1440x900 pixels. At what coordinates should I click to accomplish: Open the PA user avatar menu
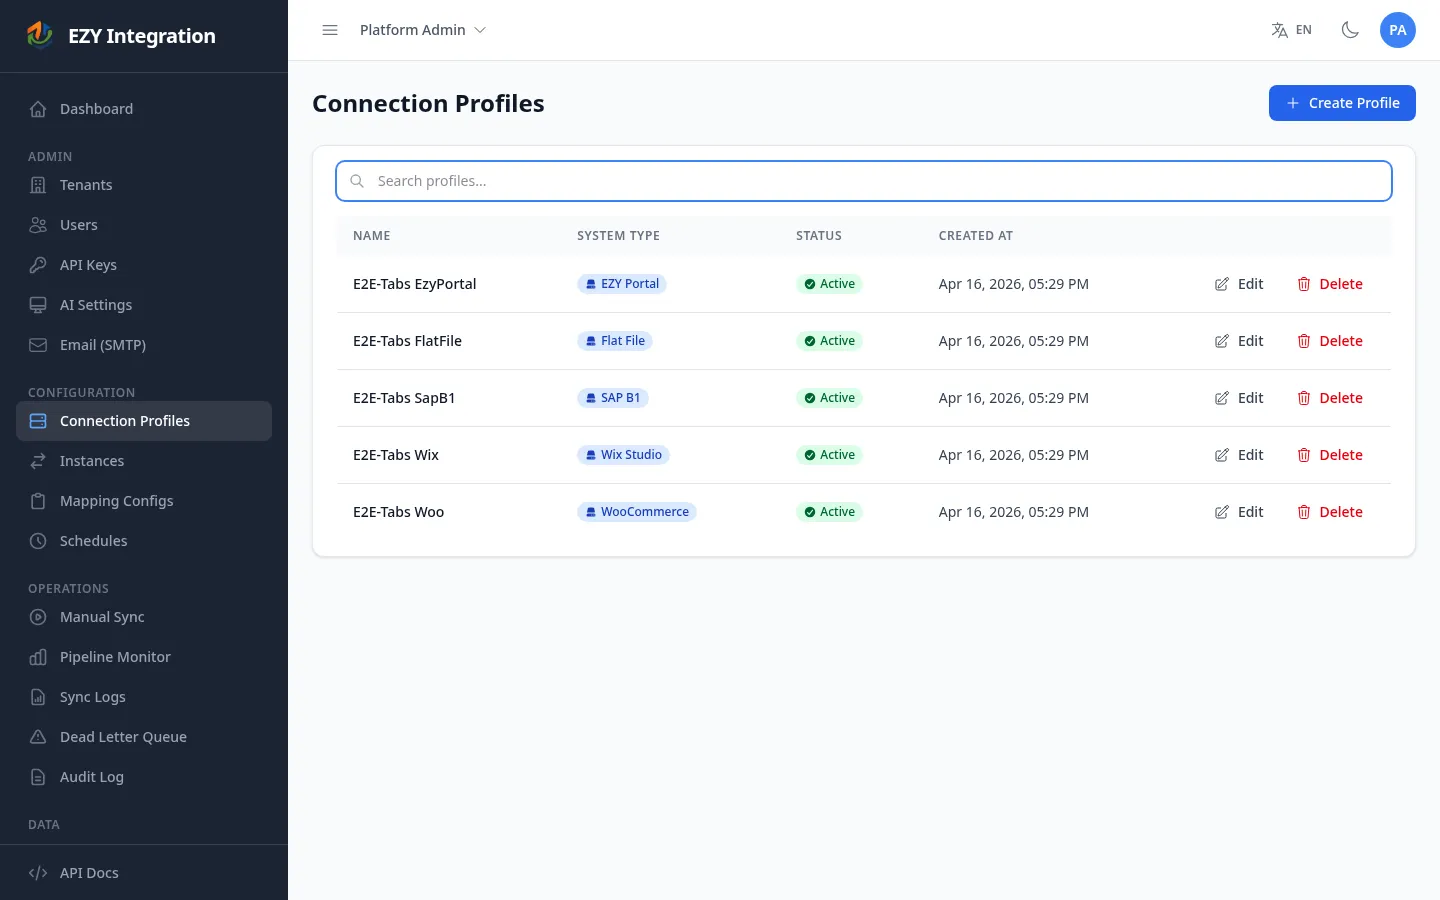(x=1398, y=30)
